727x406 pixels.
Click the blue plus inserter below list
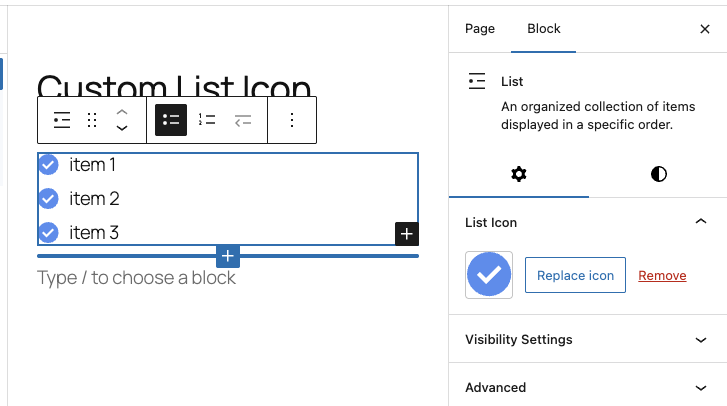[228, 256]
